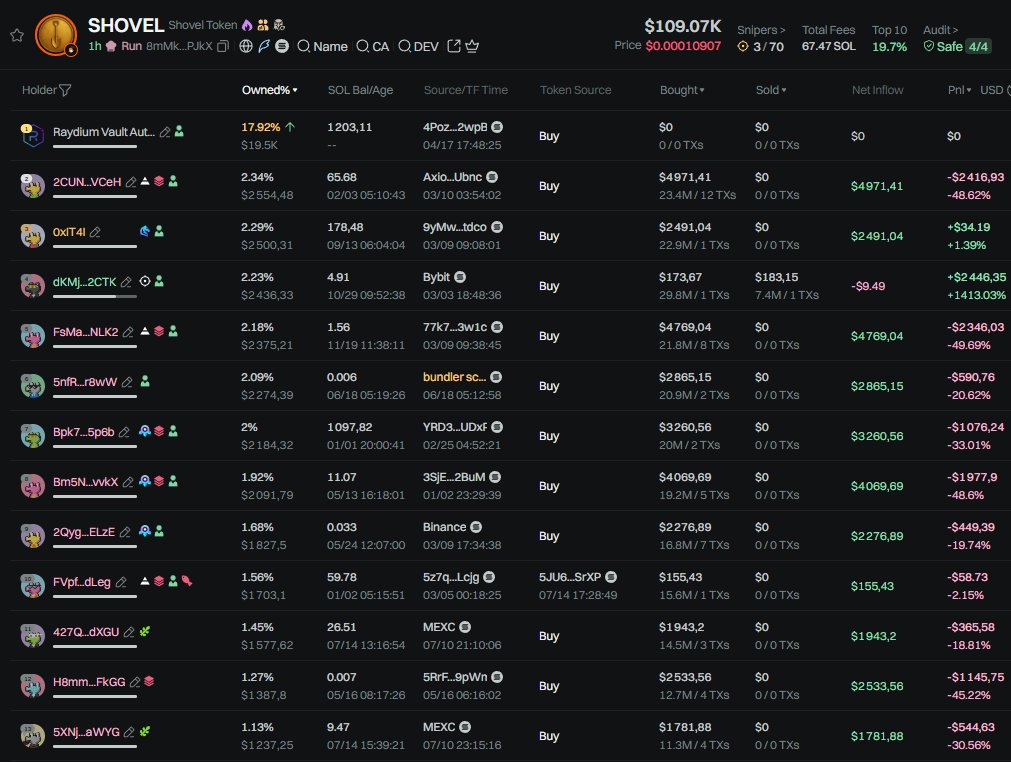Select the +1413.03% Pnl value
The height and width of the screenshot is (762, 1011).
976,295
